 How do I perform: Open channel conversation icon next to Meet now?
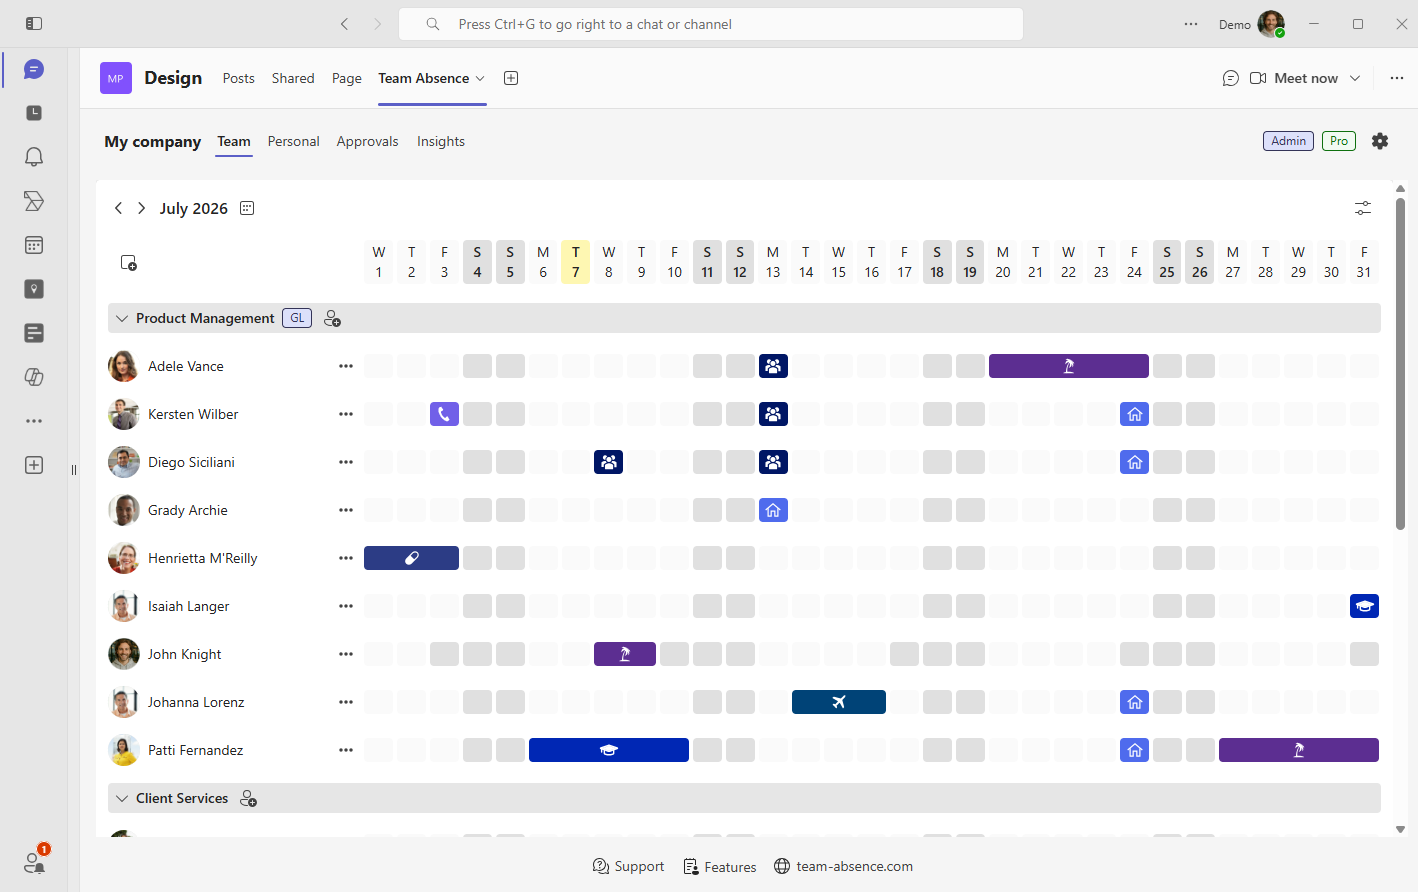1231,78
